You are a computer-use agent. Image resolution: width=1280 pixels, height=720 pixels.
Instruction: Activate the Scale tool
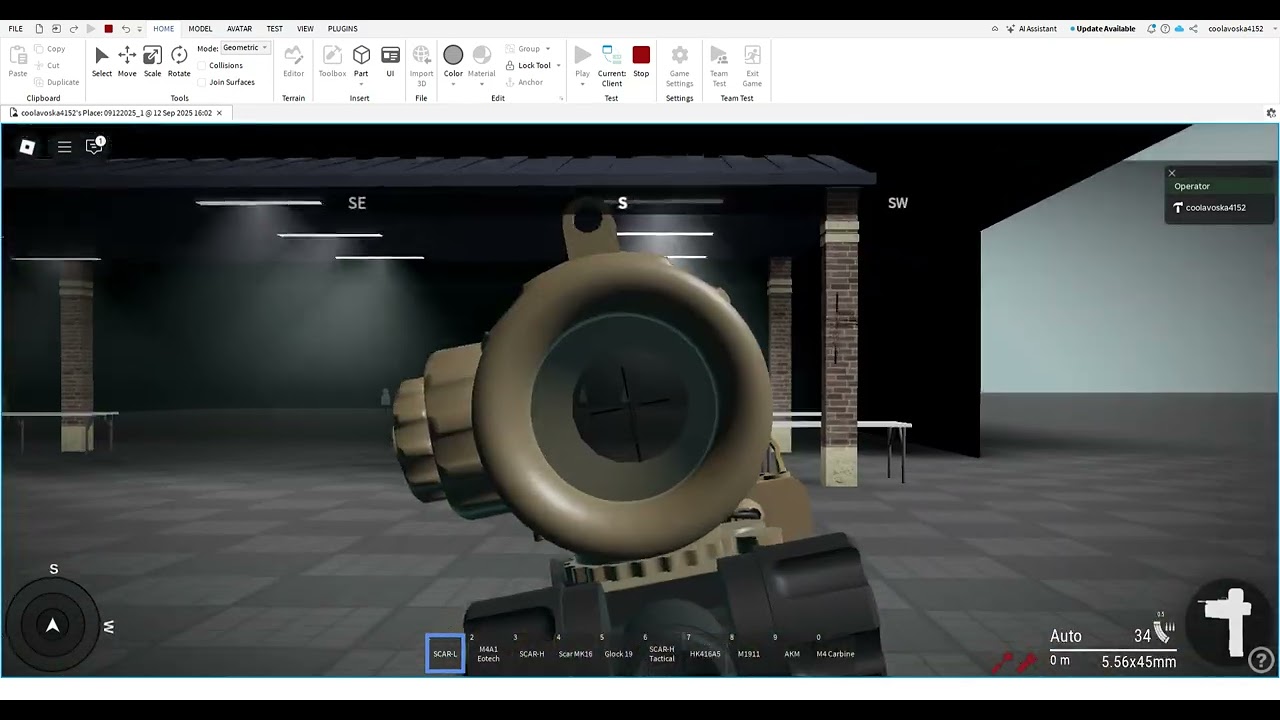pyautogui.click(x=152, y=62)
